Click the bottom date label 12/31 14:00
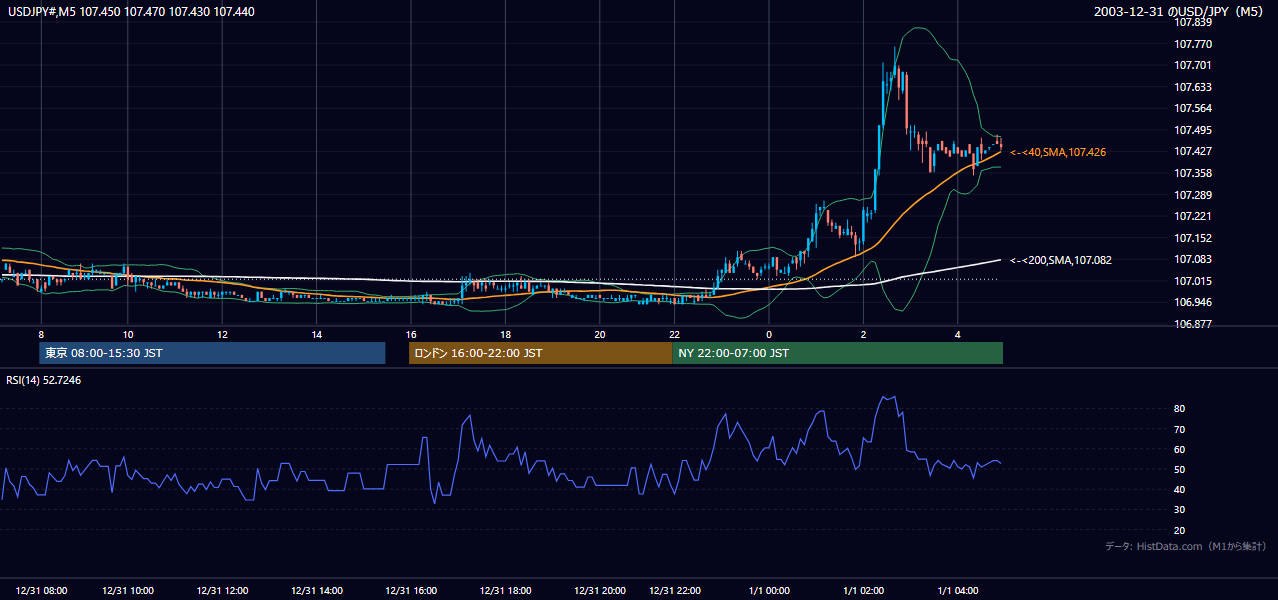 click(317, 591)
